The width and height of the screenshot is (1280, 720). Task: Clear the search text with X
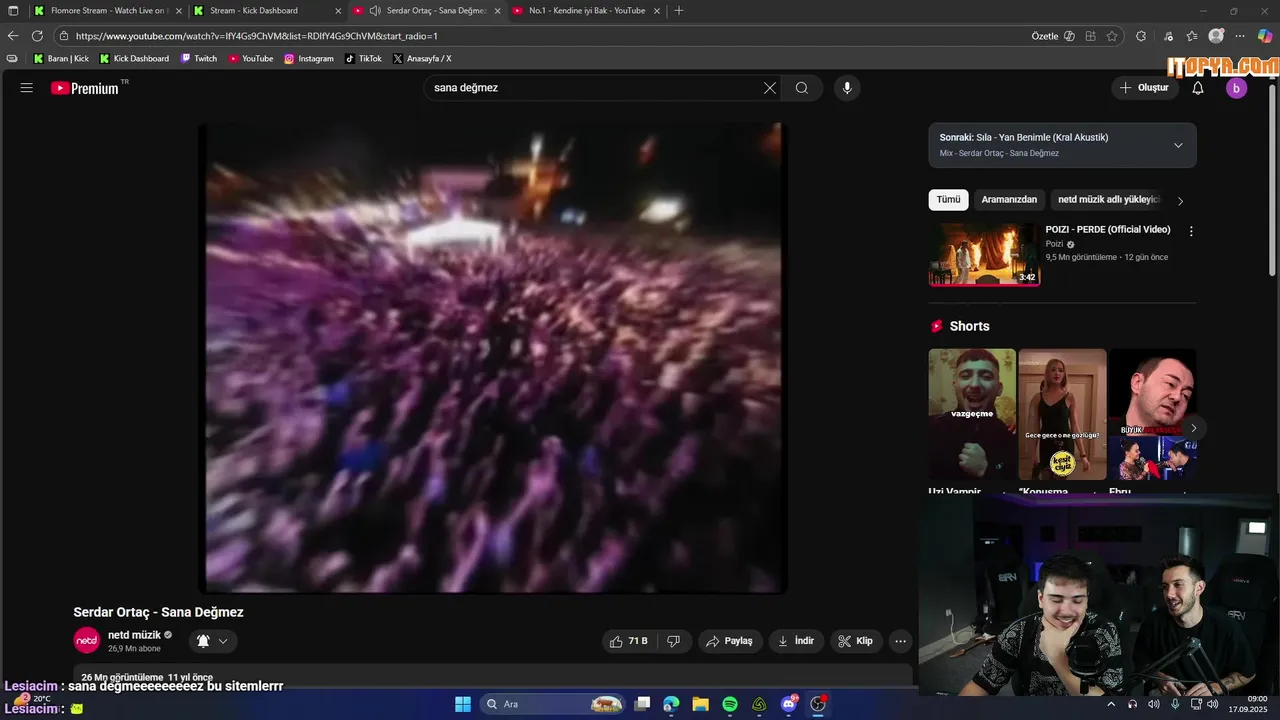tap(770, 88)
